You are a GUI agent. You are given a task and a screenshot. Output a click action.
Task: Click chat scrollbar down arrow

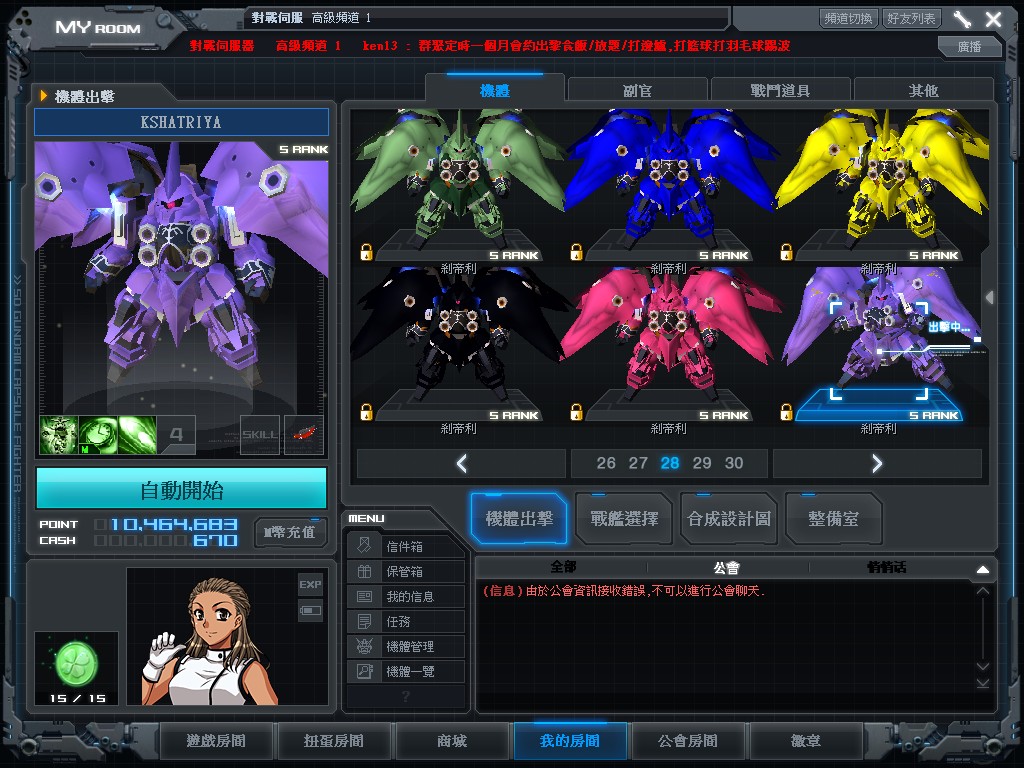coord(983,666)
